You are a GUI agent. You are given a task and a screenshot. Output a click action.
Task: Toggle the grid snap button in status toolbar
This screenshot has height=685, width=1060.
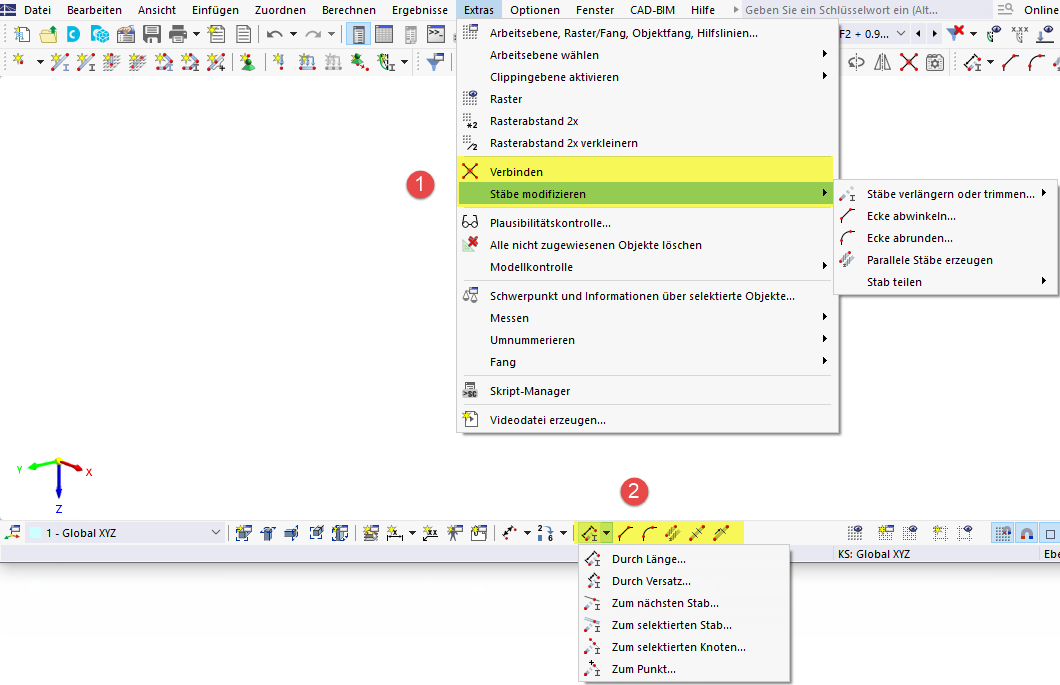(1003, 534)
